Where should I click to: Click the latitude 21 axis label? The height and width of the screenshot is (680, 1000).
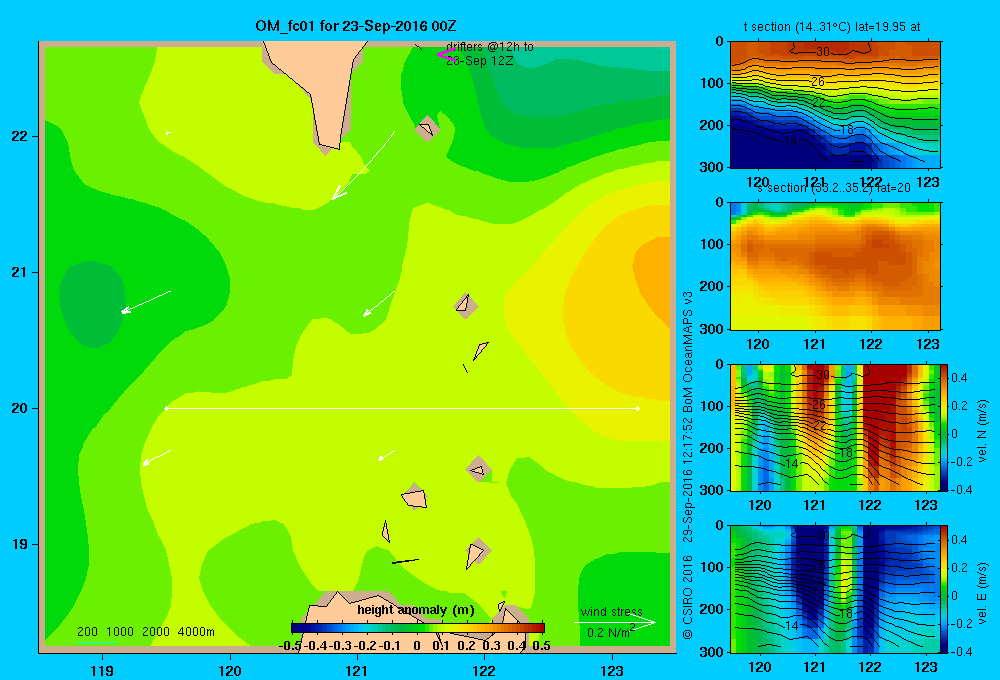pos(19,272)
